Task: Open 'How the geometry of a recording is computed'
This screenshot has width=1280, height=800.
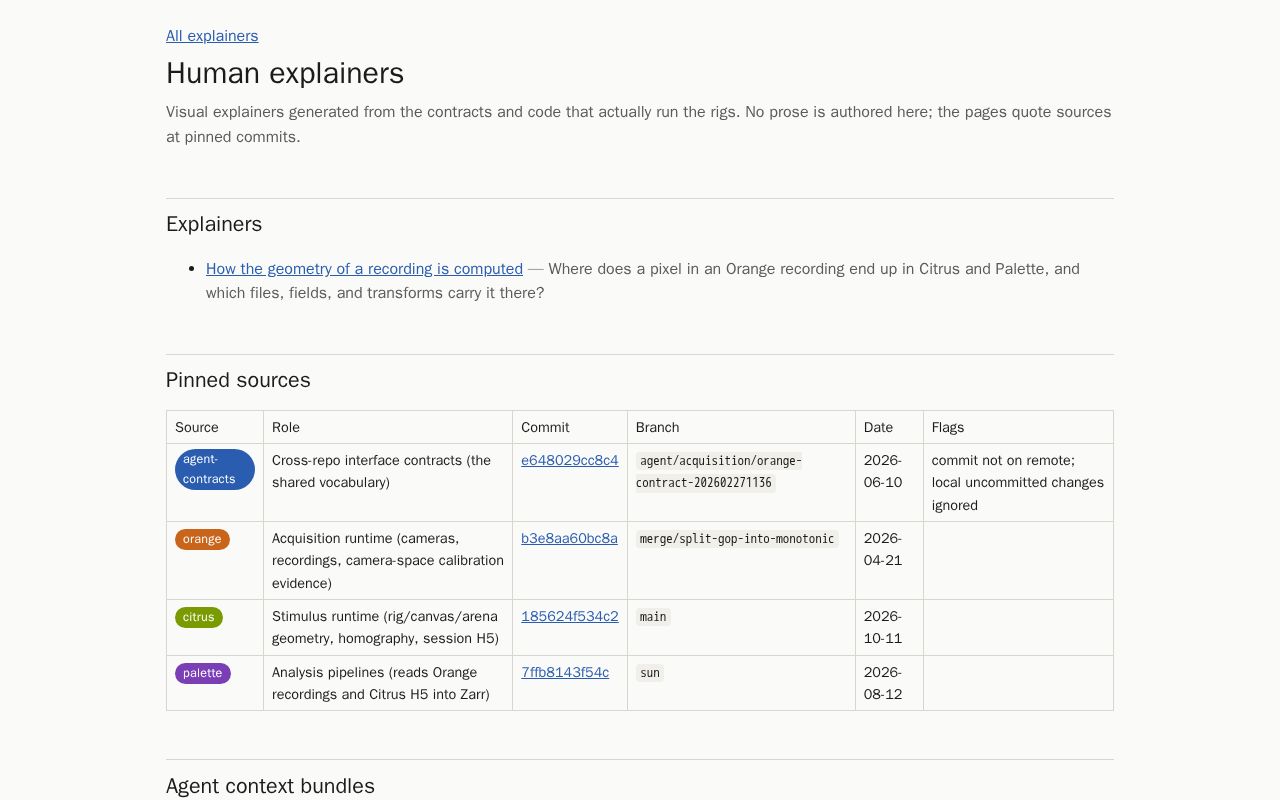Action: coord(364,269)
